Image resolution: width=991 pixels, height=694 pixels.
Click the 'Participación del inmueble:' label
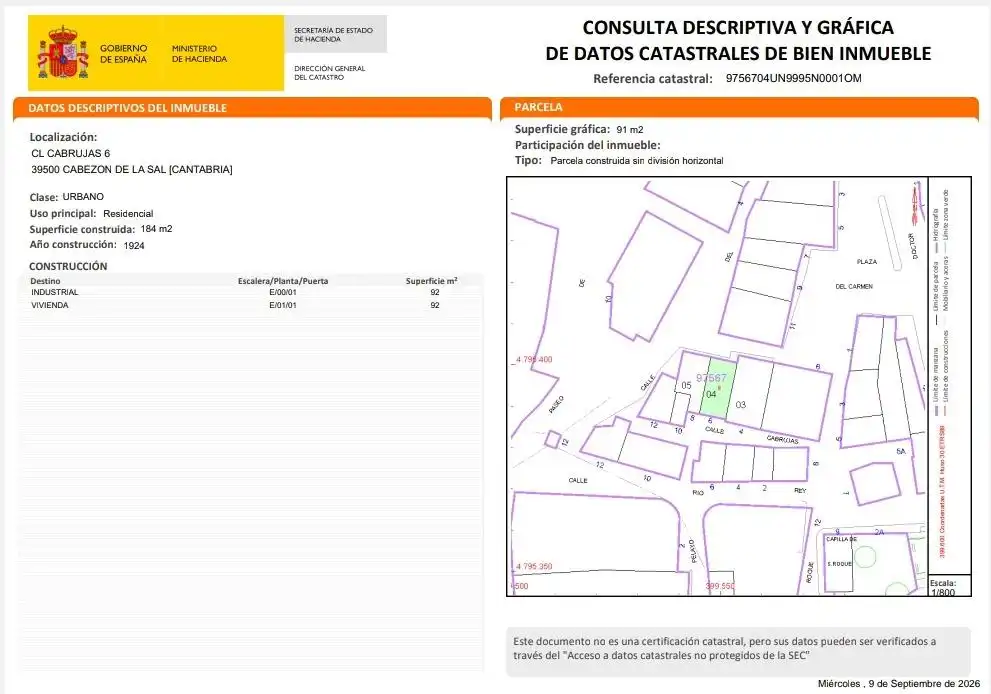[x=587, y=145]
